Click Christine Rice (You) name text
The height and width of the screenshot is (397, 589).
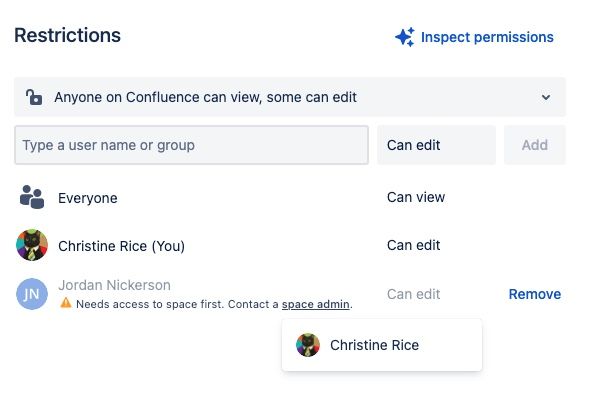121,246
